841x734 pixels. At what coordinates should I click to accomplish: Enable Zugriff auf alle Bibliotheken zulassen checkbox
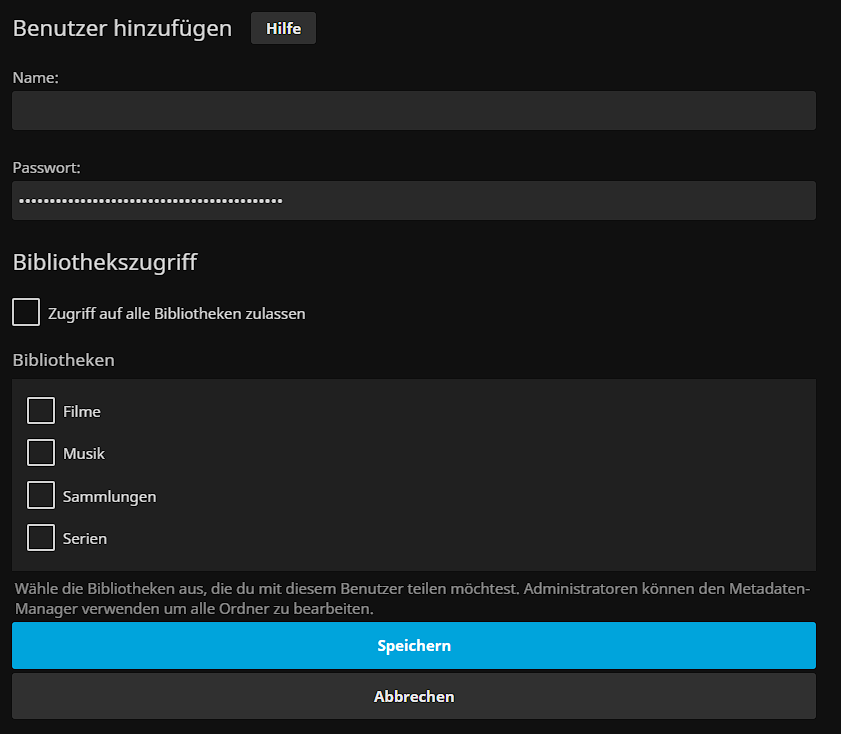pyautogui.click(x=26, y=312)
